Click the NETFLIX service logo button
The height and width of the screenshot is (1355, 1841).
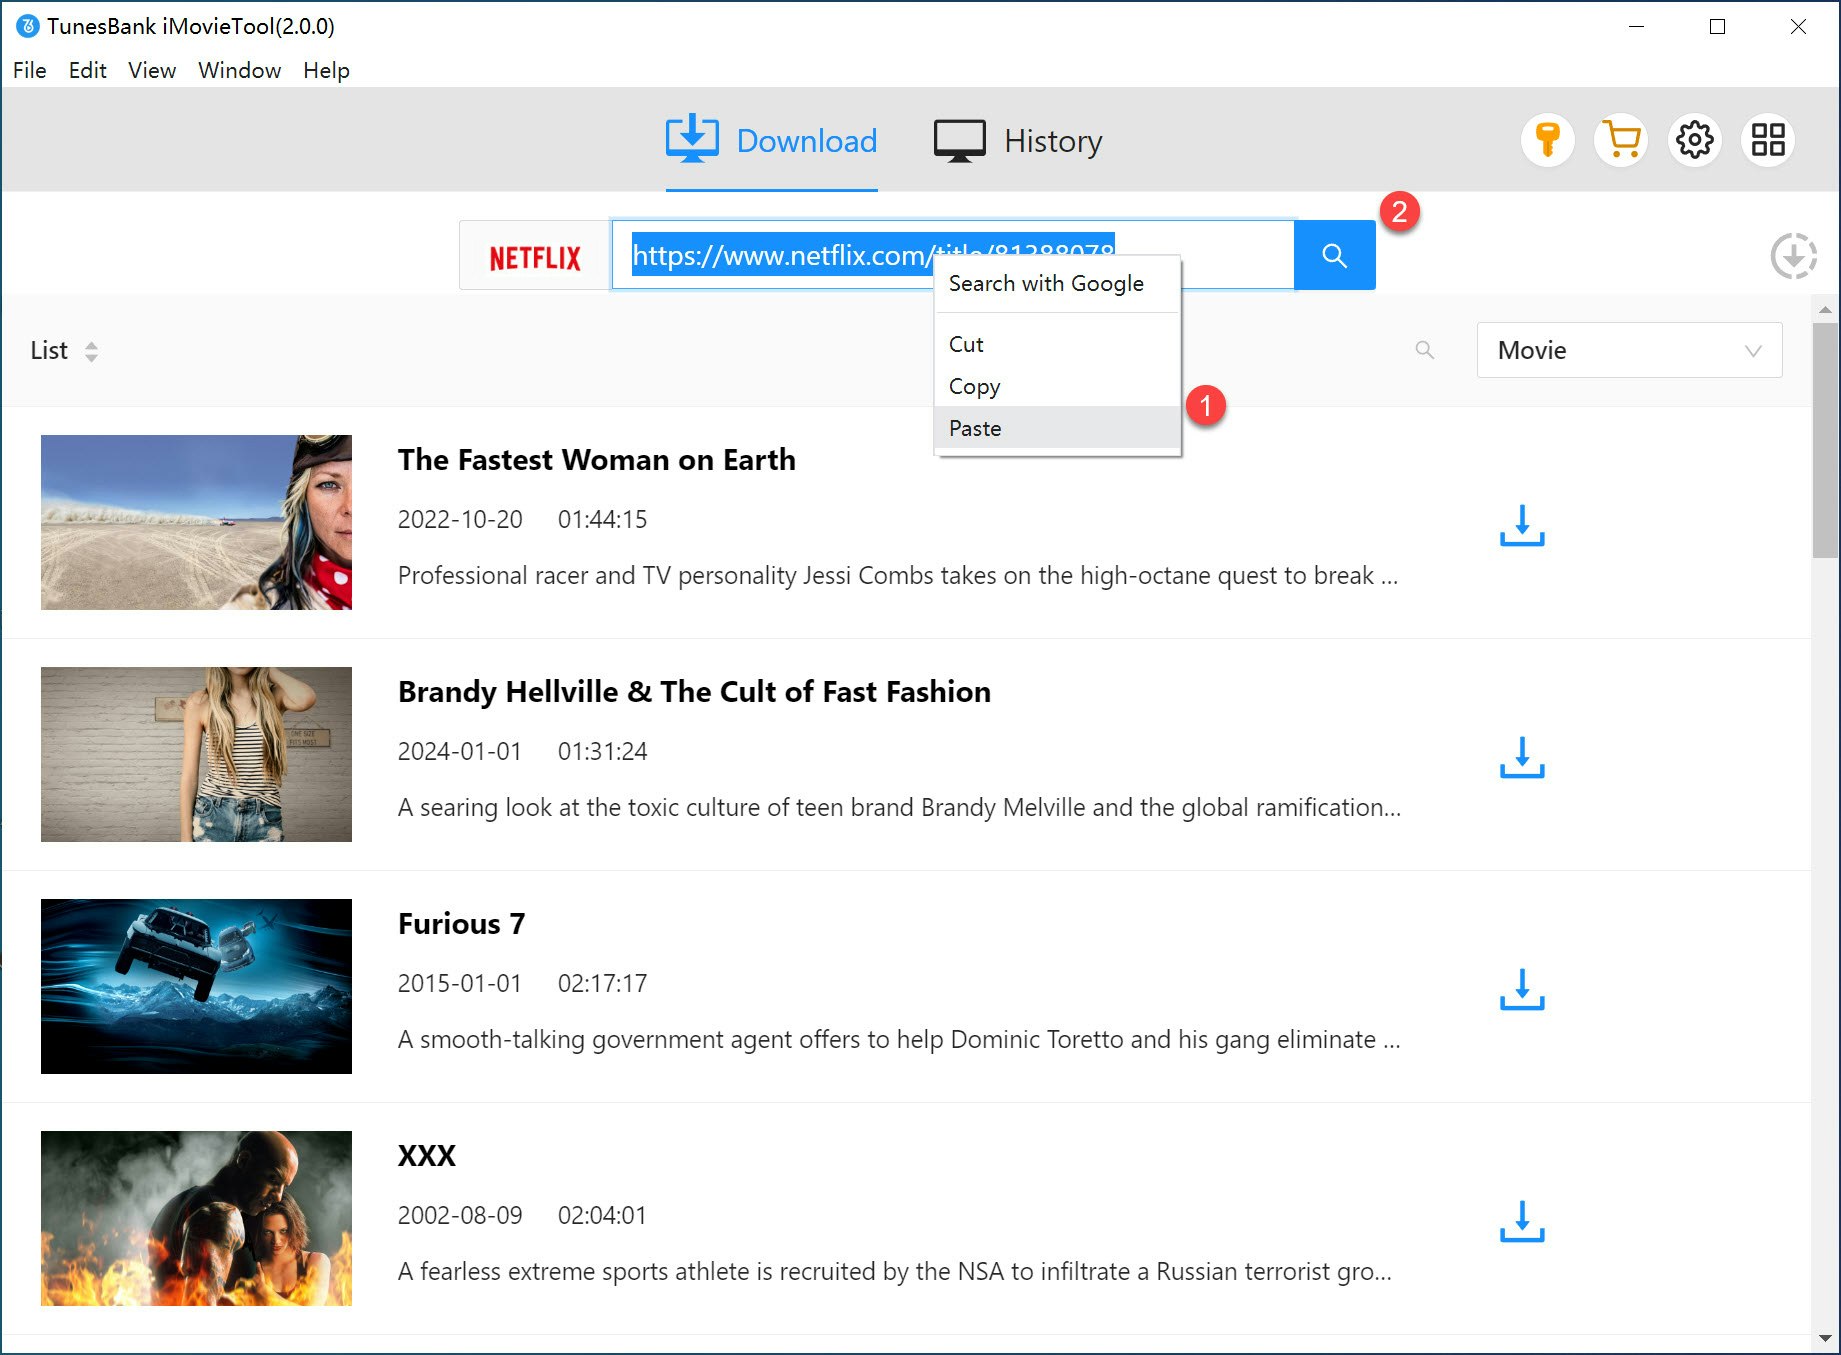[535, 256]
